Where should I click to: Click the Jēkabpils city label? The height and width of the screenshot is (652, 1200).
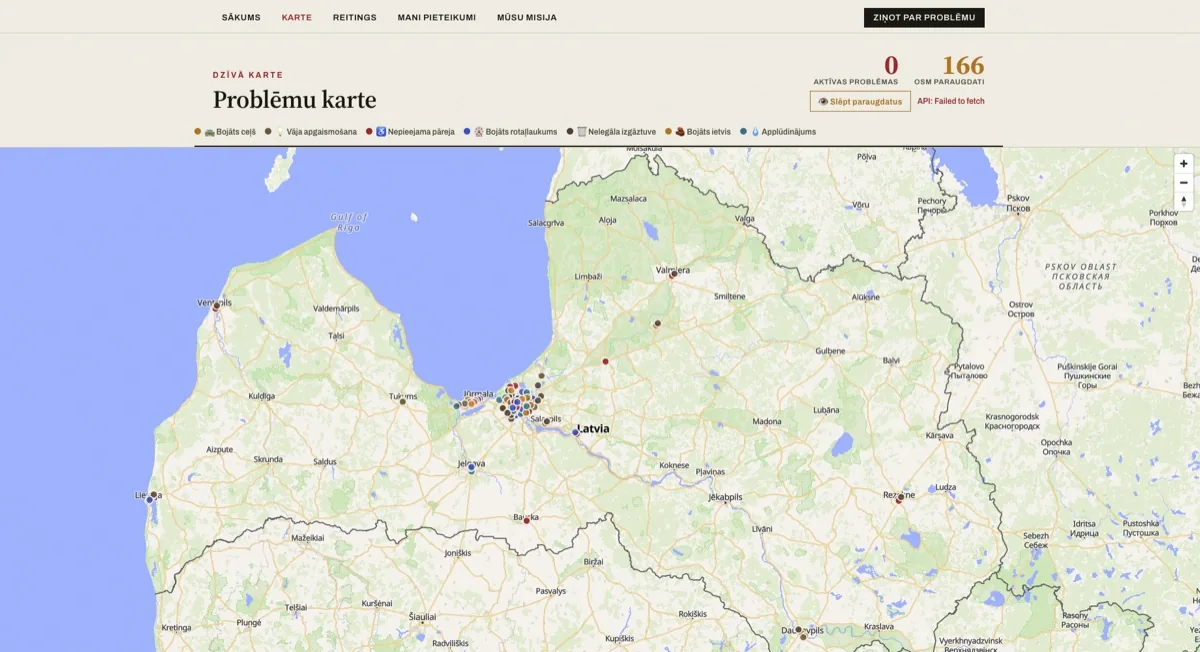click(x=725, y=497)
